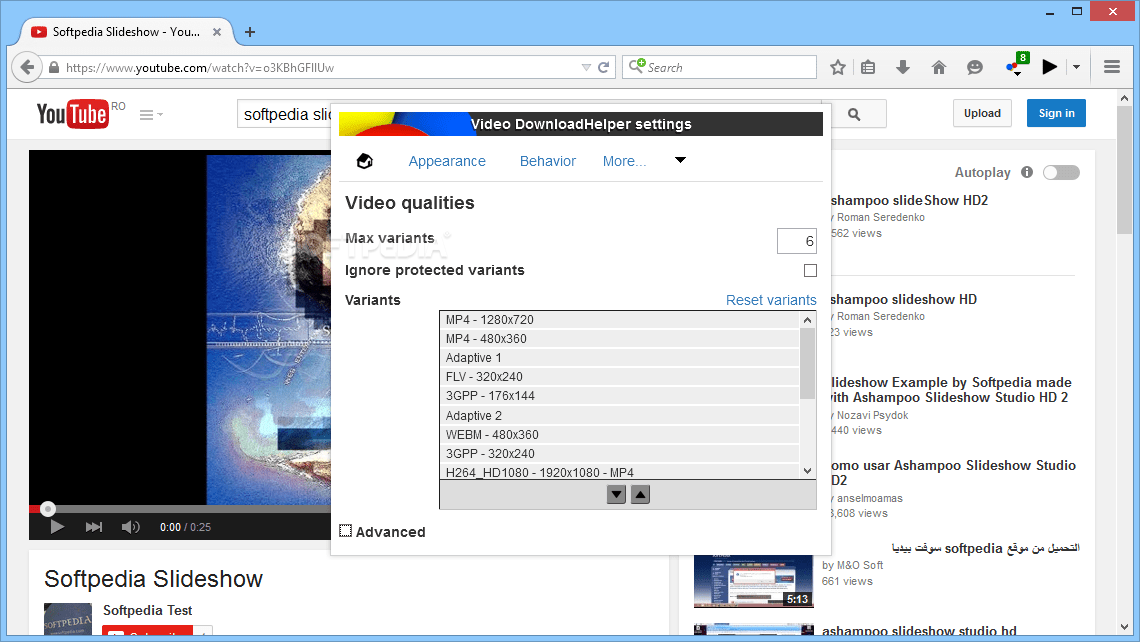Image resolution: width=1140 pixels, height=642 pixels.
Task: Click the Firefox home icon
Action: (x=938, y=66)
